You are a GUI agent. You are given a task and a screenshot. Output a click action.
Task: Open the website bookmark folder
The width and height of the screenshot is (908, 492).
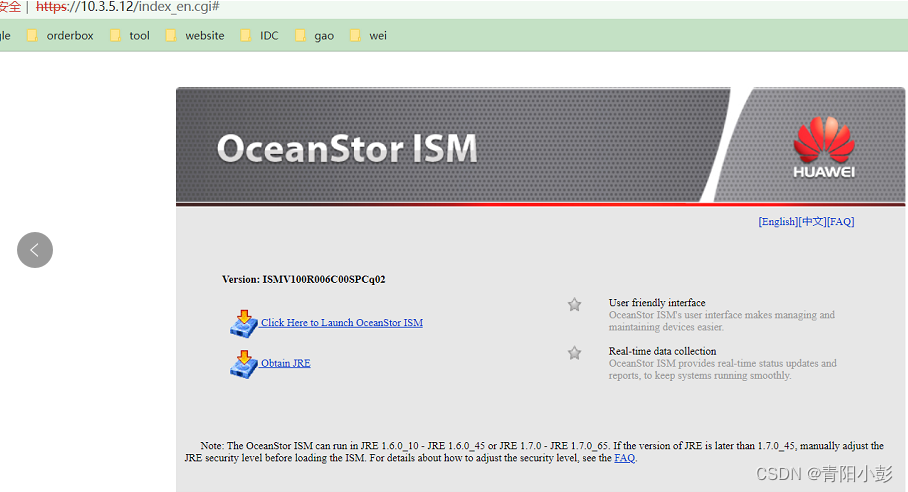(195, 36)
